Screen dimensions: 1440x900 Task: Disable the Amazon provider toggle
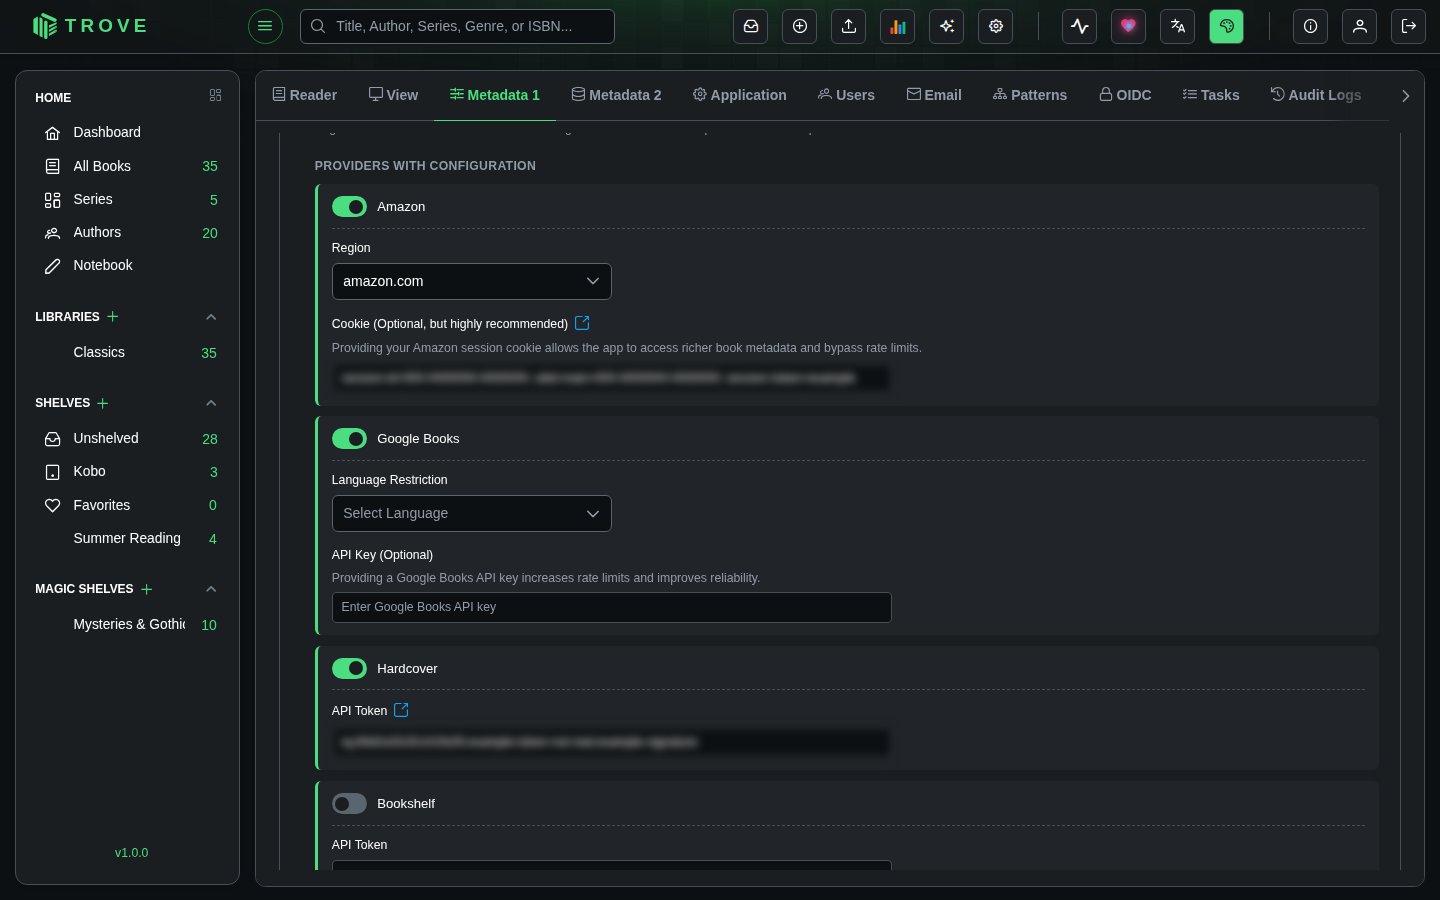point(349,207)
